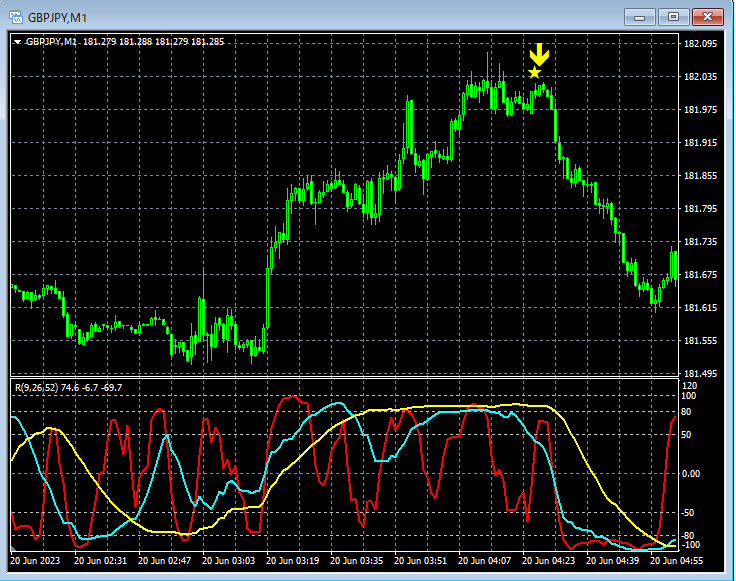Click time label 20 Jun 04:23
This screenshot has height=581, width=736.
(548, 561)
